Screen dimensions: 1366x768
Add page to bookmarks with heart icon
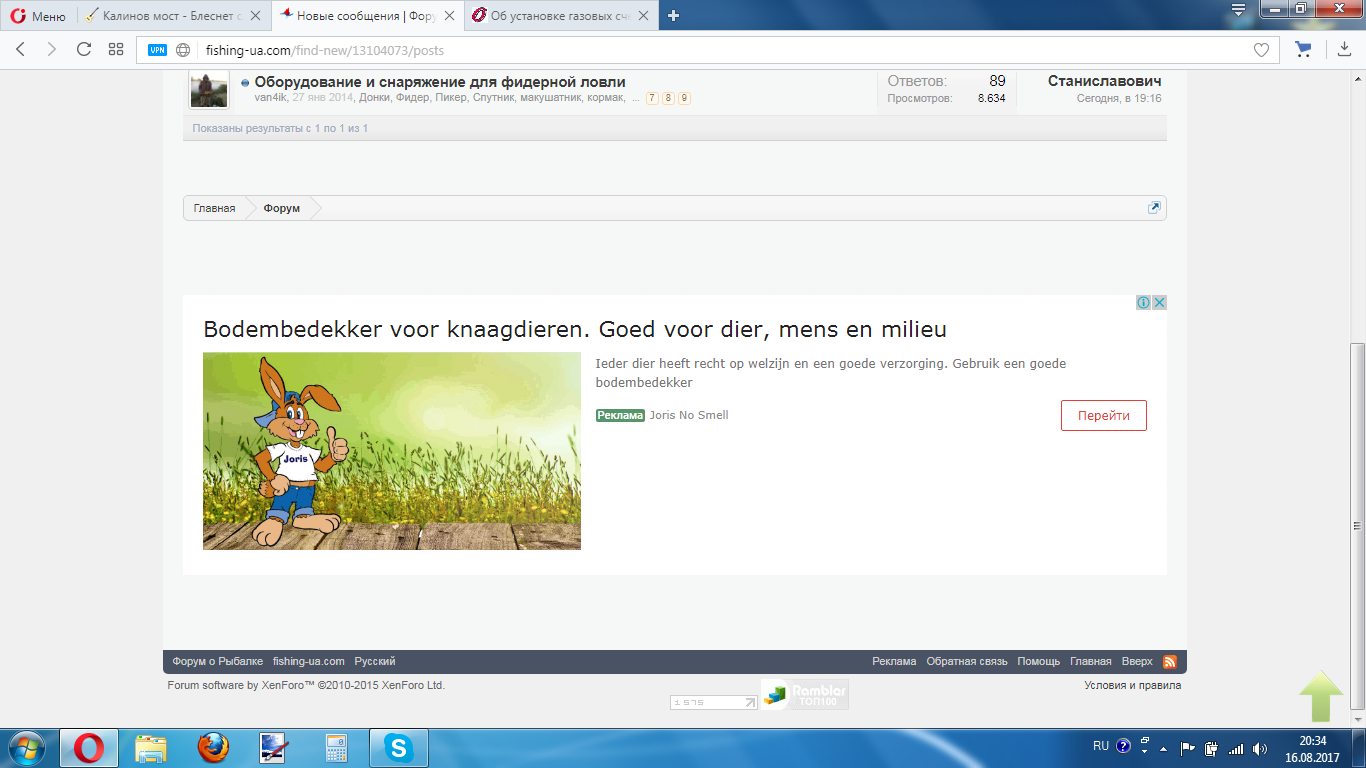pos(1261,50)
